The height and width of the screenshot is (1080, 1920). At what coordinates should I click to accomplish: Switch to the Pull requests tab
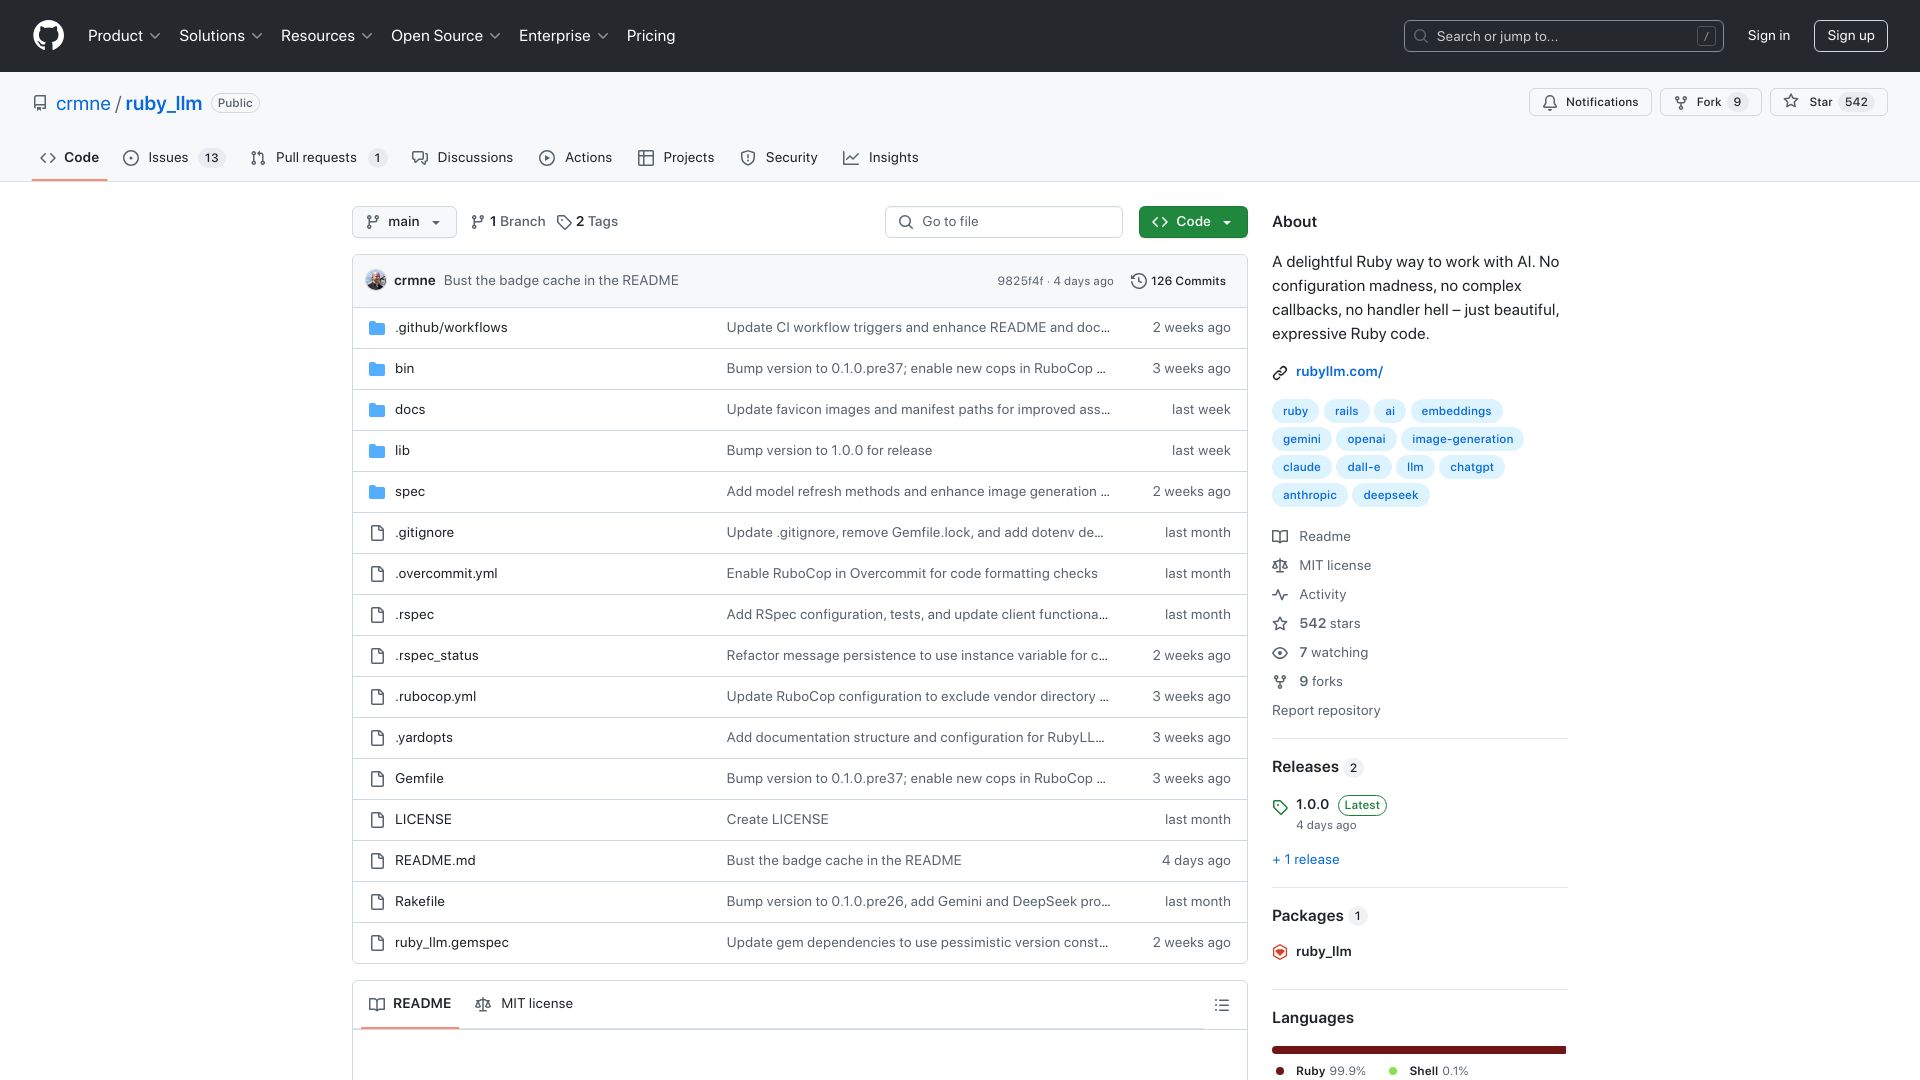coord(318,158)
